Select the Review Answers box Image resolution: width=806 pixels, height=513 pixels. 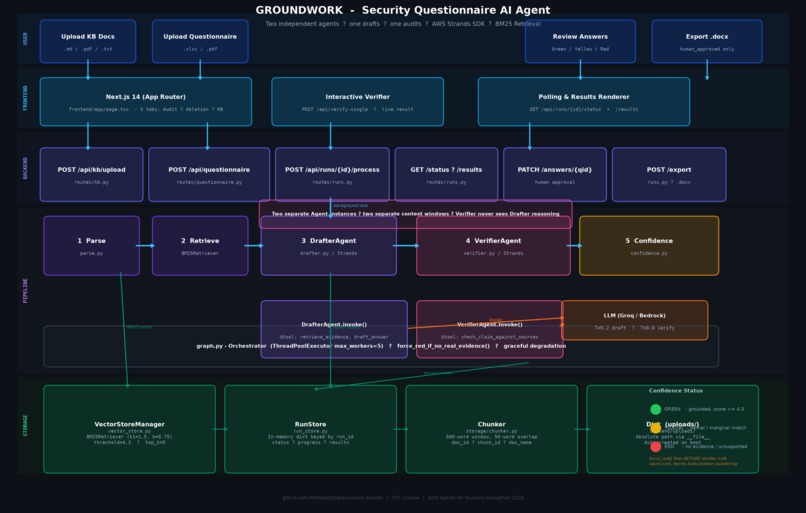tap(580, 42)
